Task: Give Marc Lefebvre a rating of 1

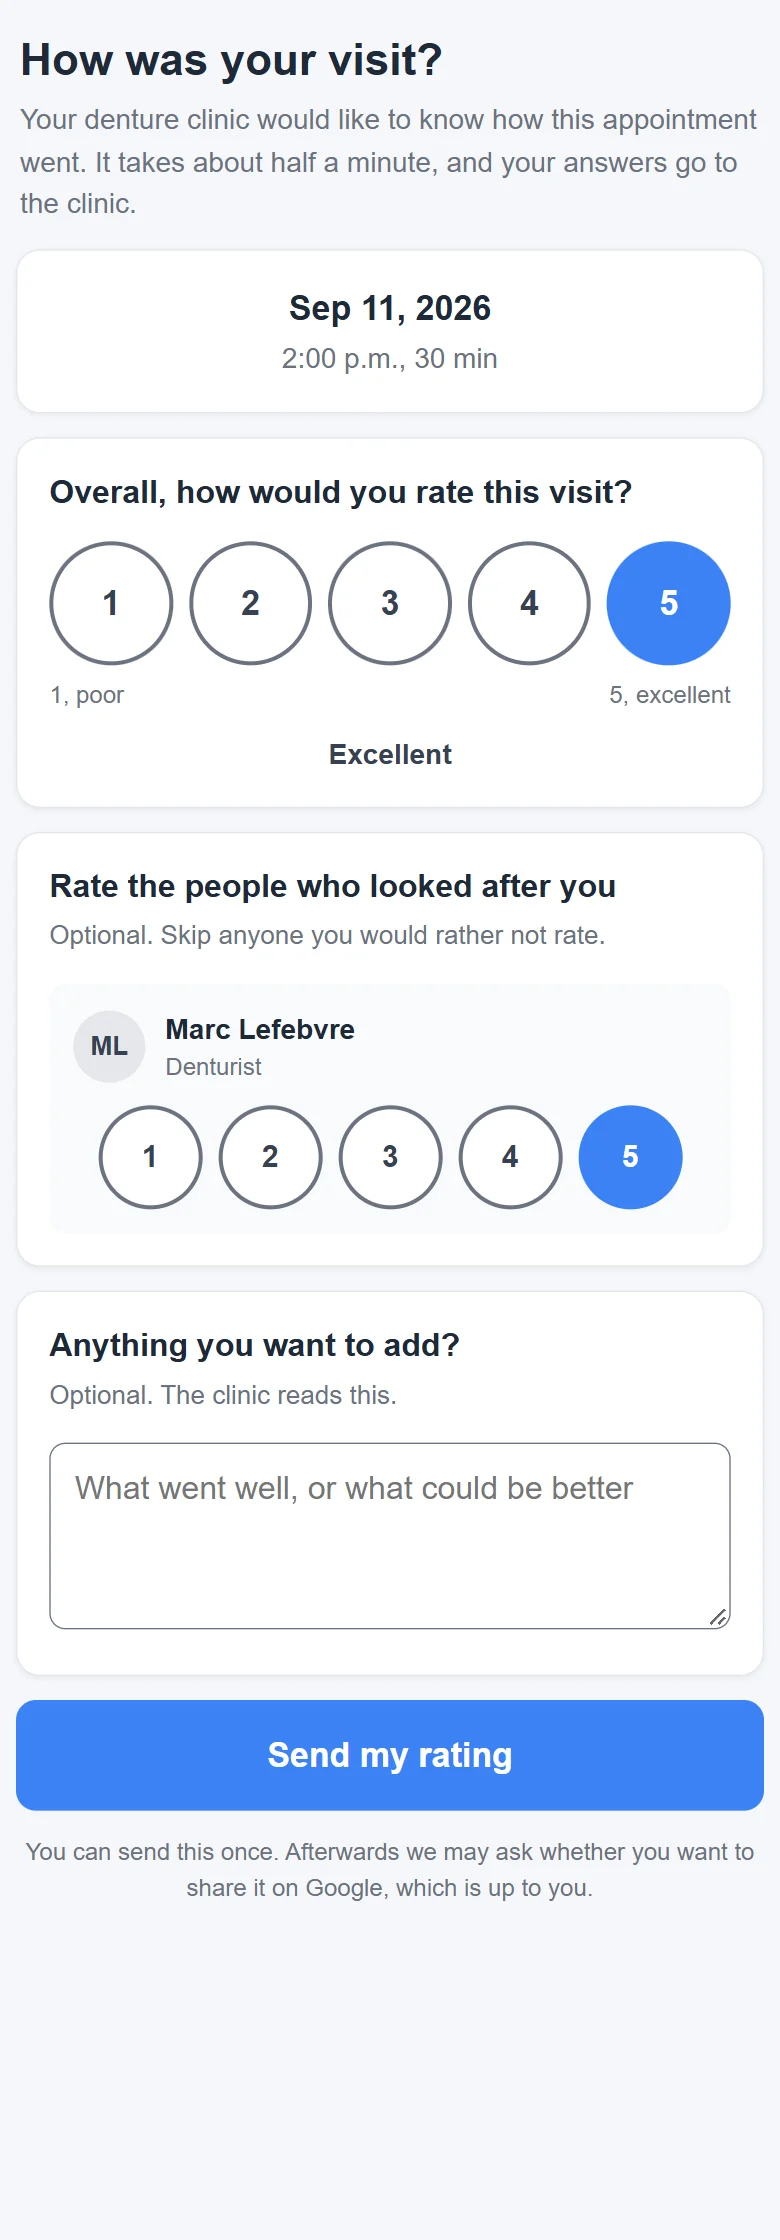Action: click(150, 1157)
